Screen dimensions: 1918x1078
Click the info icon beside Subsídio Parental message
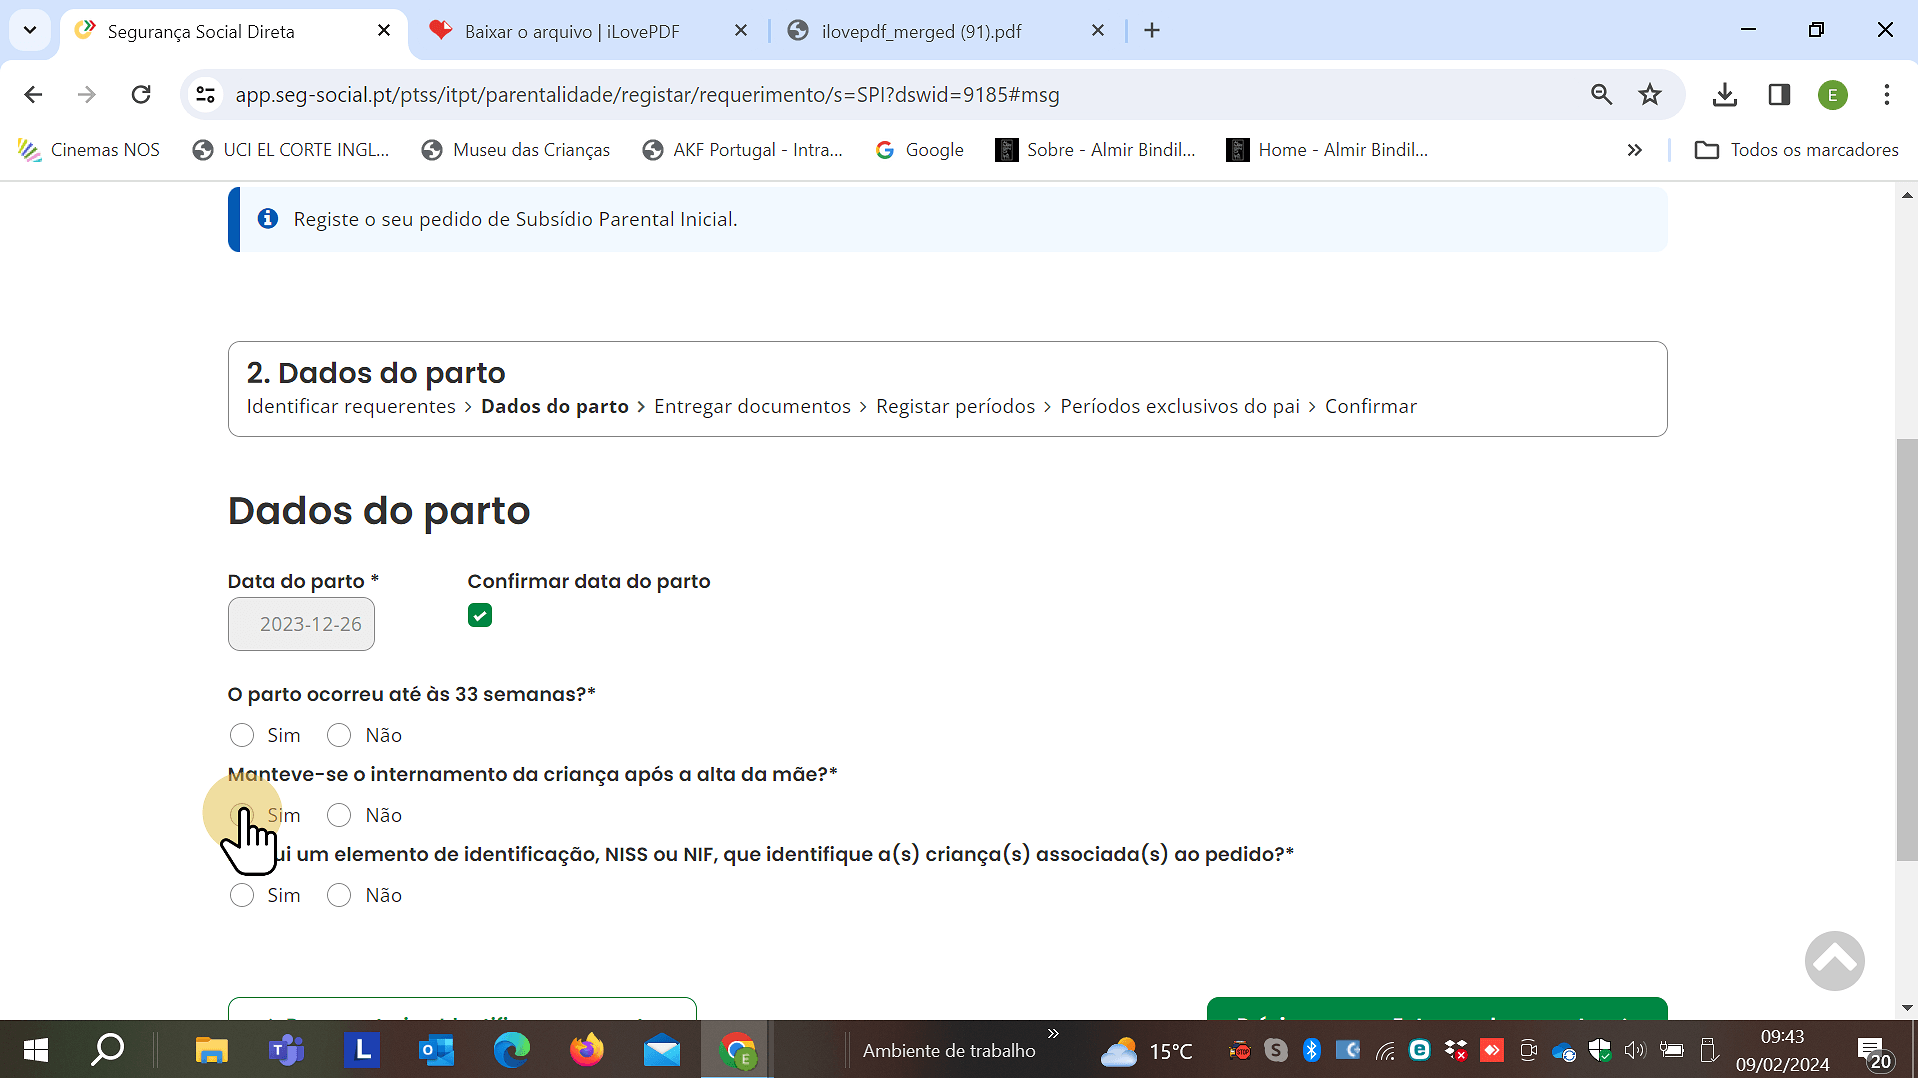point(267,218)
